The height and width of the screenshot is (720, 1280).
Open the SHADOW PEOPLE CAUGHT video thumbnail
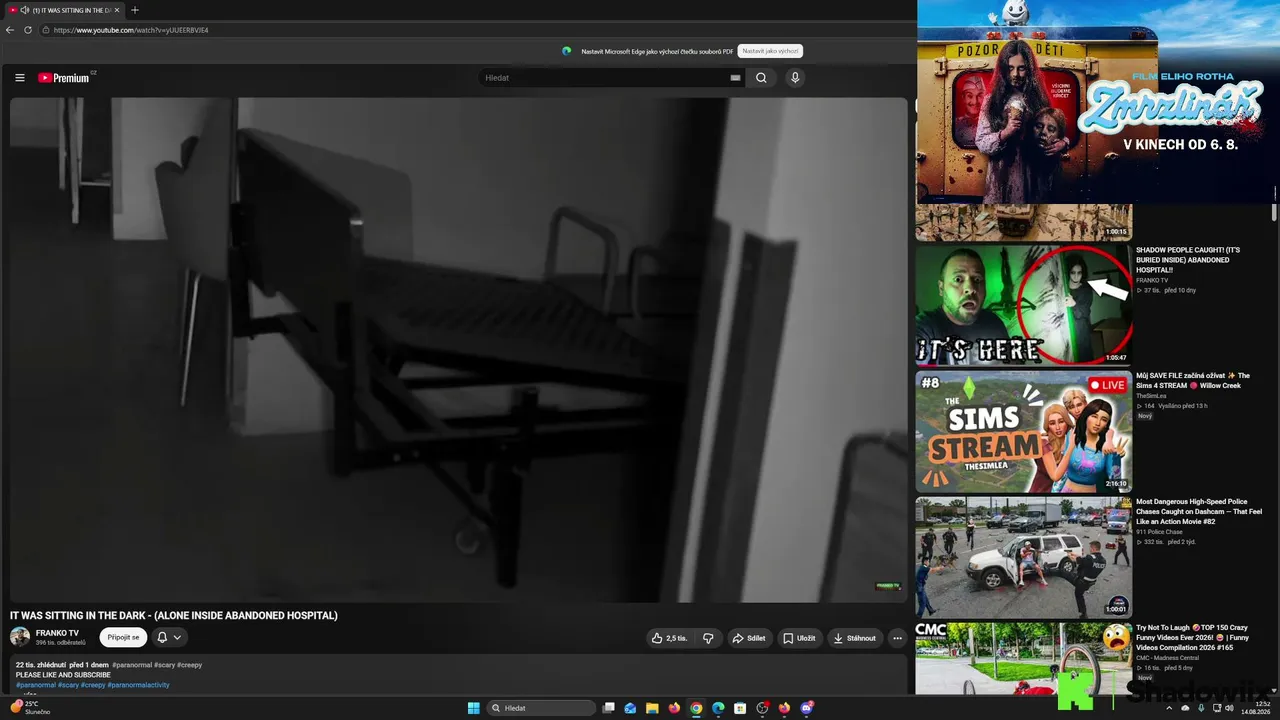[1024, 305]
